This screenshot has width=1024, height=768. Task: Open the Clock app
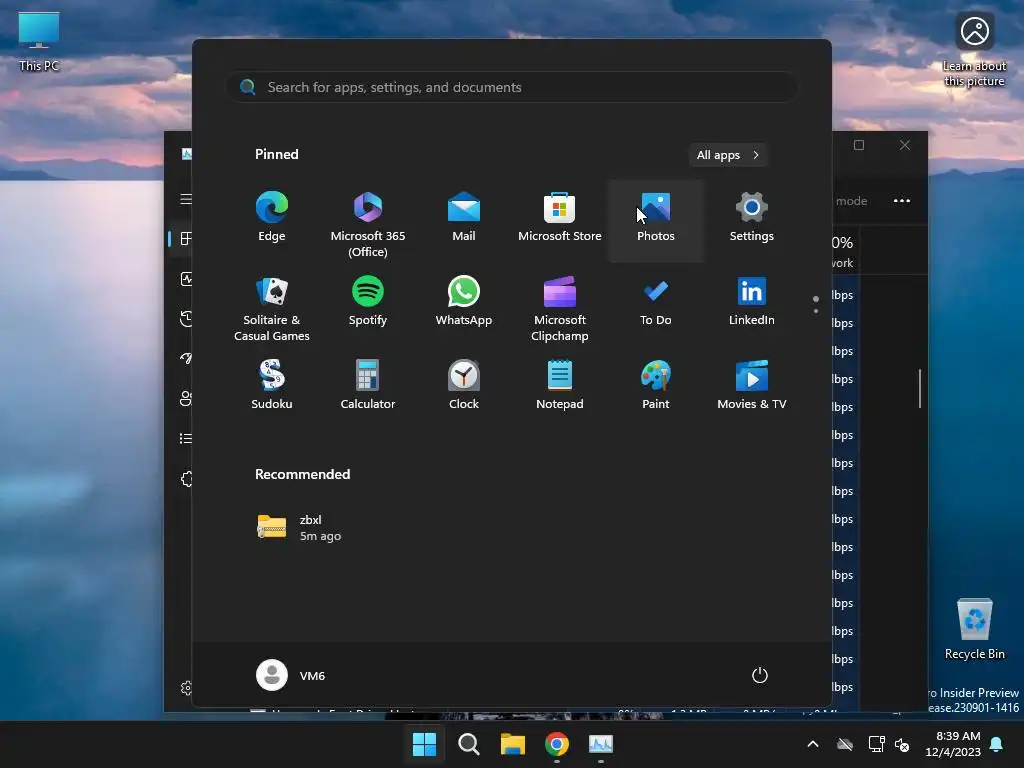[x=464, y=385]
